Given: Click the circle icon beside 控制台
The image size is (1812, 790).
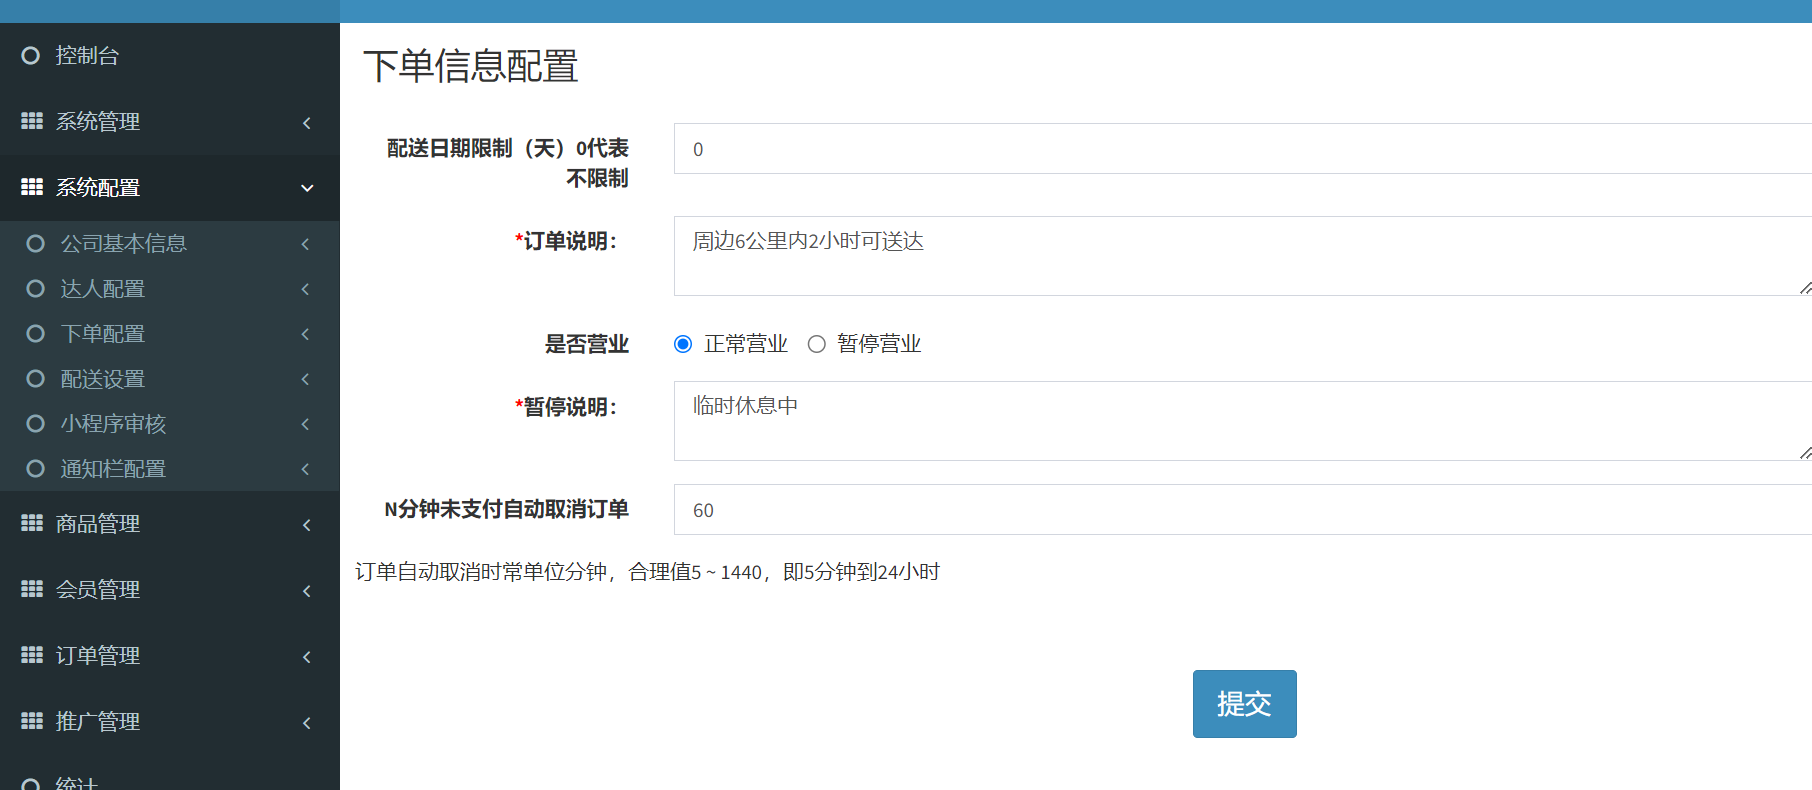Looking at the screenshot, I should click(x=31, y=56).
